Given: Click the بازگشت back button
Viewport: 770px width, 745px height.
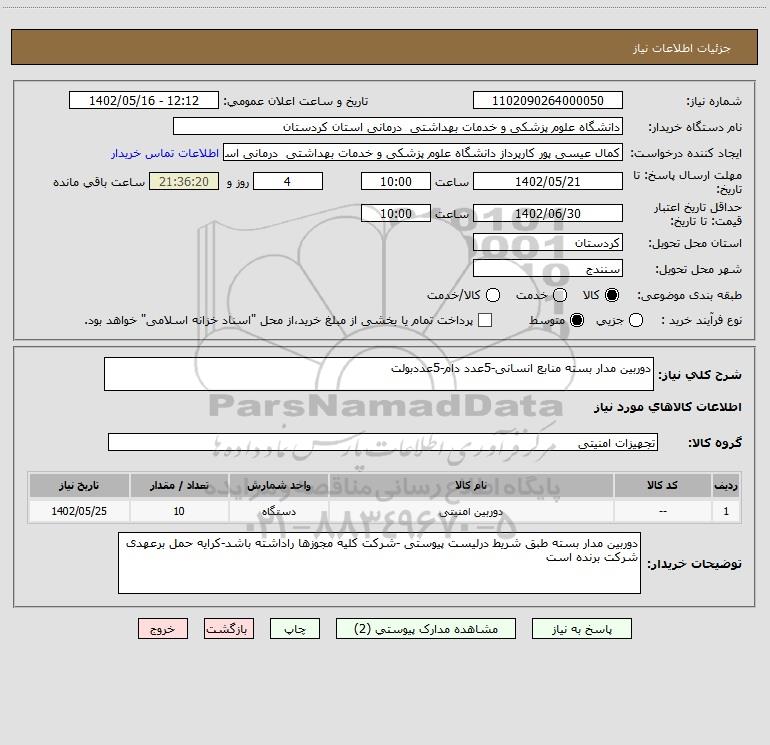Looking at the screenshot, I should click(x=229, y=629).
